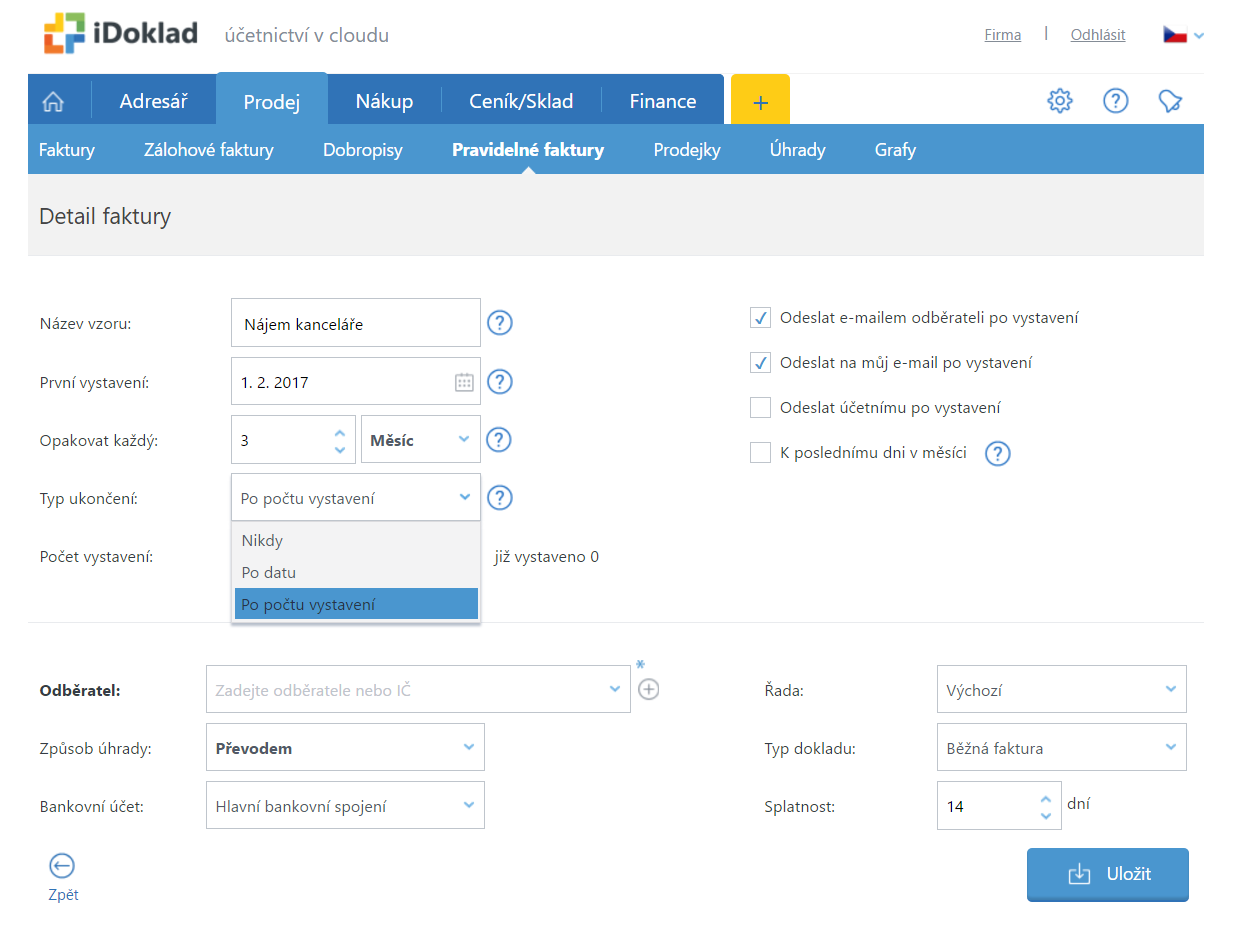This screenshot has height=942, width=1234.
Task: Open the Ceník/Sklad main tab
Action: [521, 101]
